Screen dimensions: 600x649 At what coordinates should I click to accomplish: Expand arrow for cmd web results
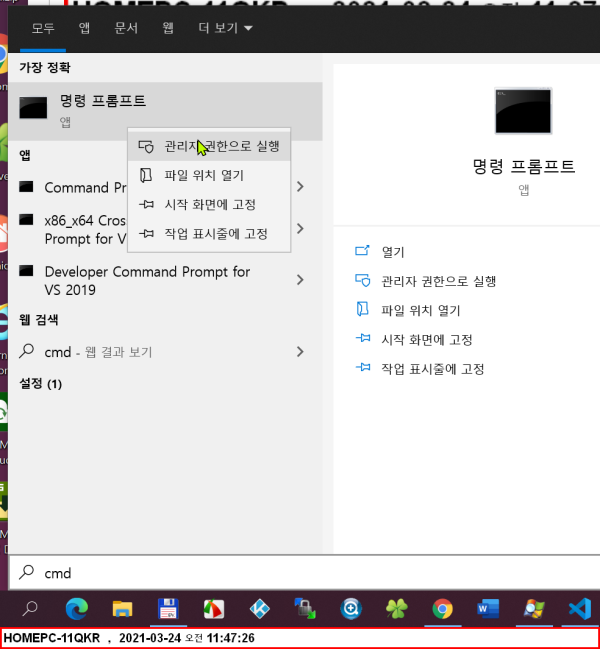coord(300,352)
